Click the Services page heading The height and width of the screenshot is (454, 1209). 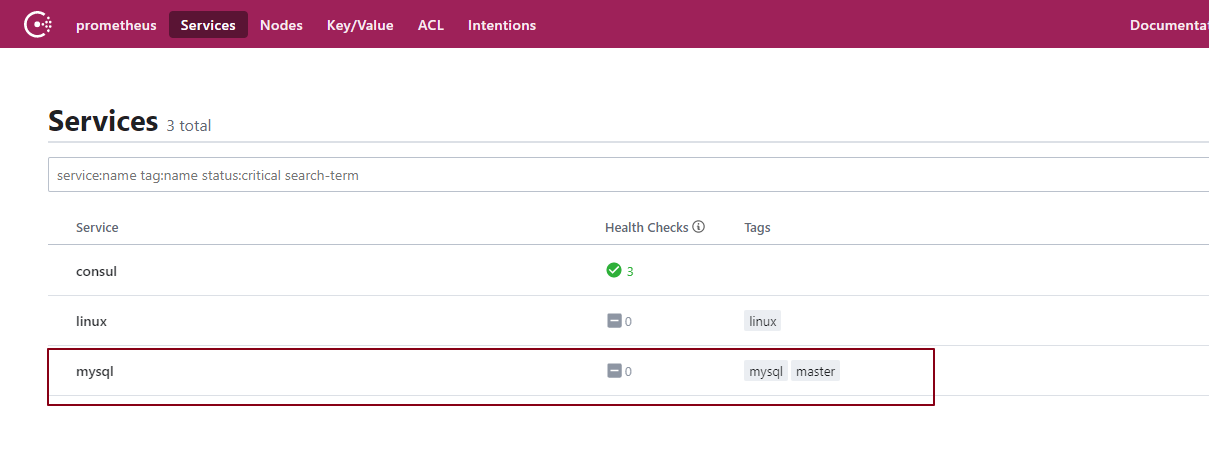pos(103,121)
